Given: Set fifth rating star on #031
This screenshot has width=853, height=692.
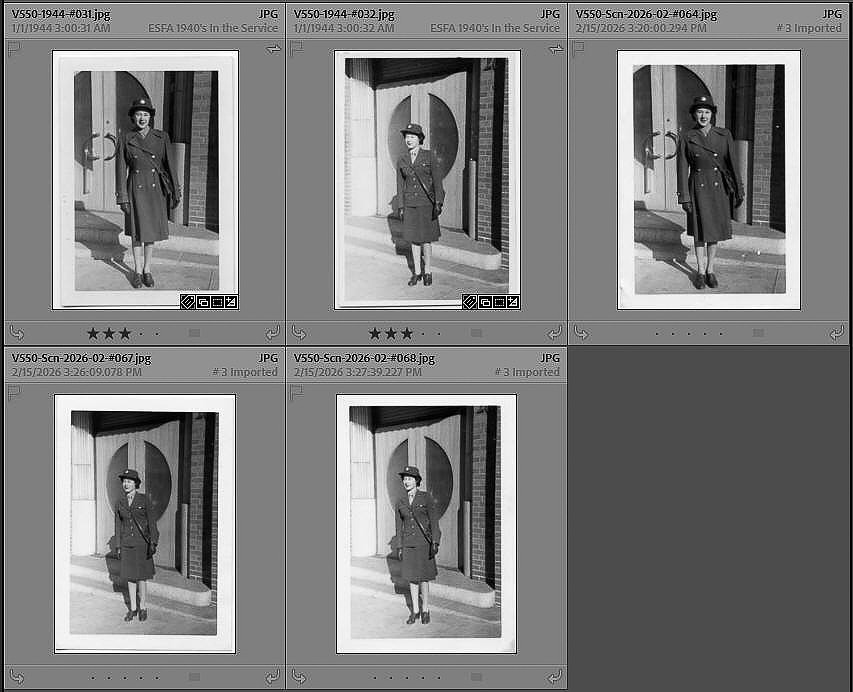Looking at the screenshot, I should [x=157, y=333].
